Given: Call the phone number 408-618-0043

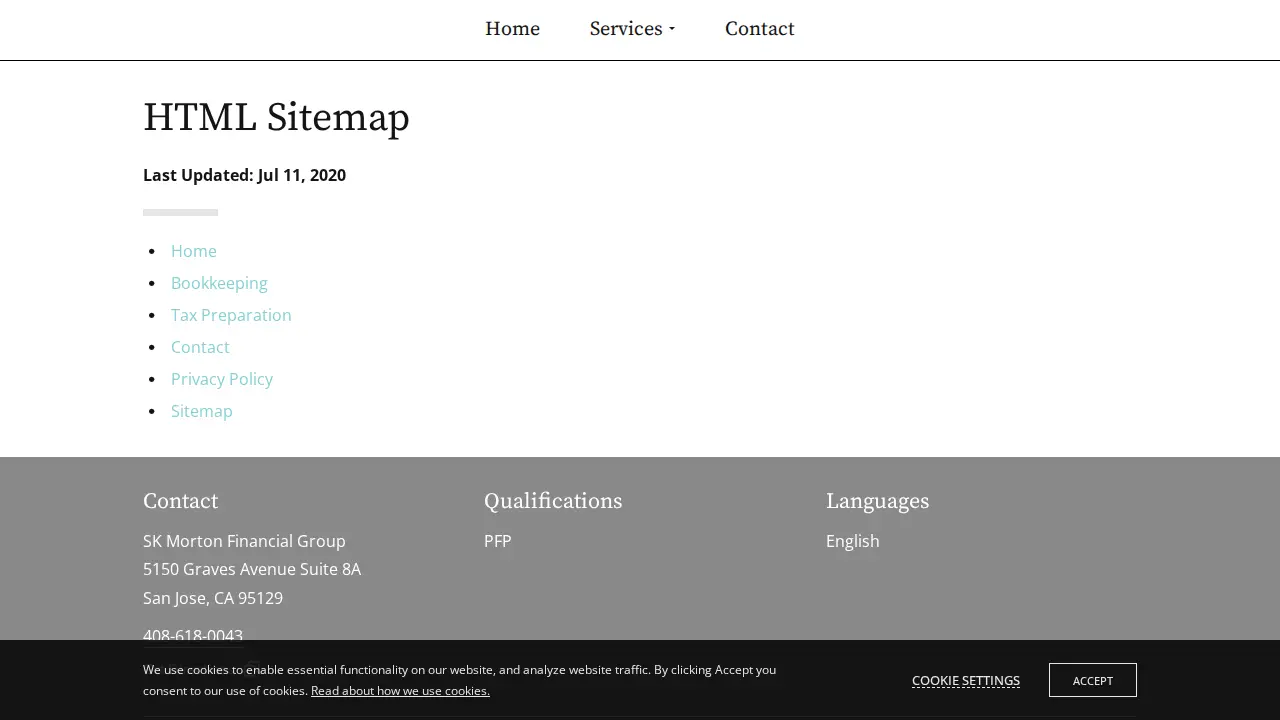Looking at the screenshot, I should tap(193, 636).
